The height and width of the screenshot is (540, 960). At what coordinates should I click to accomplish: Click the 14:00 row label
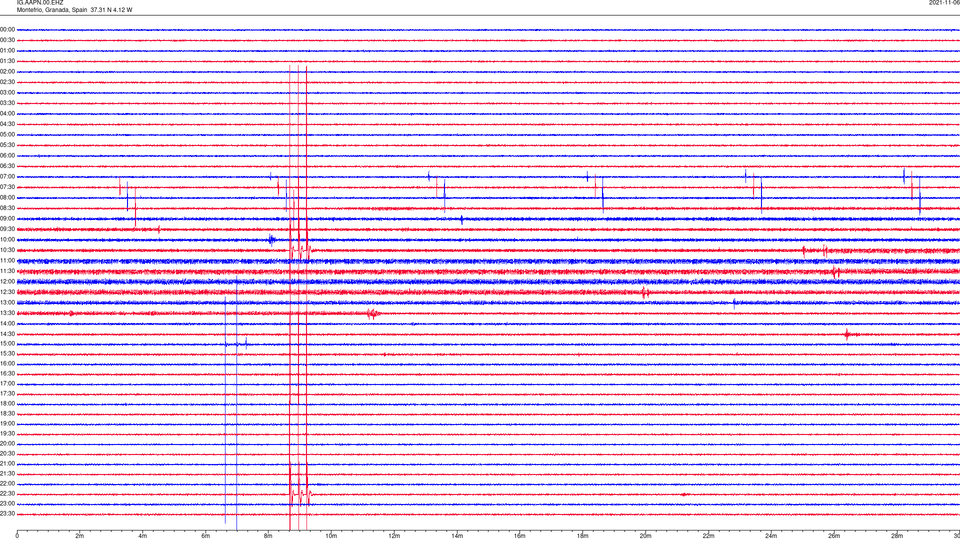tap(7, 324)
